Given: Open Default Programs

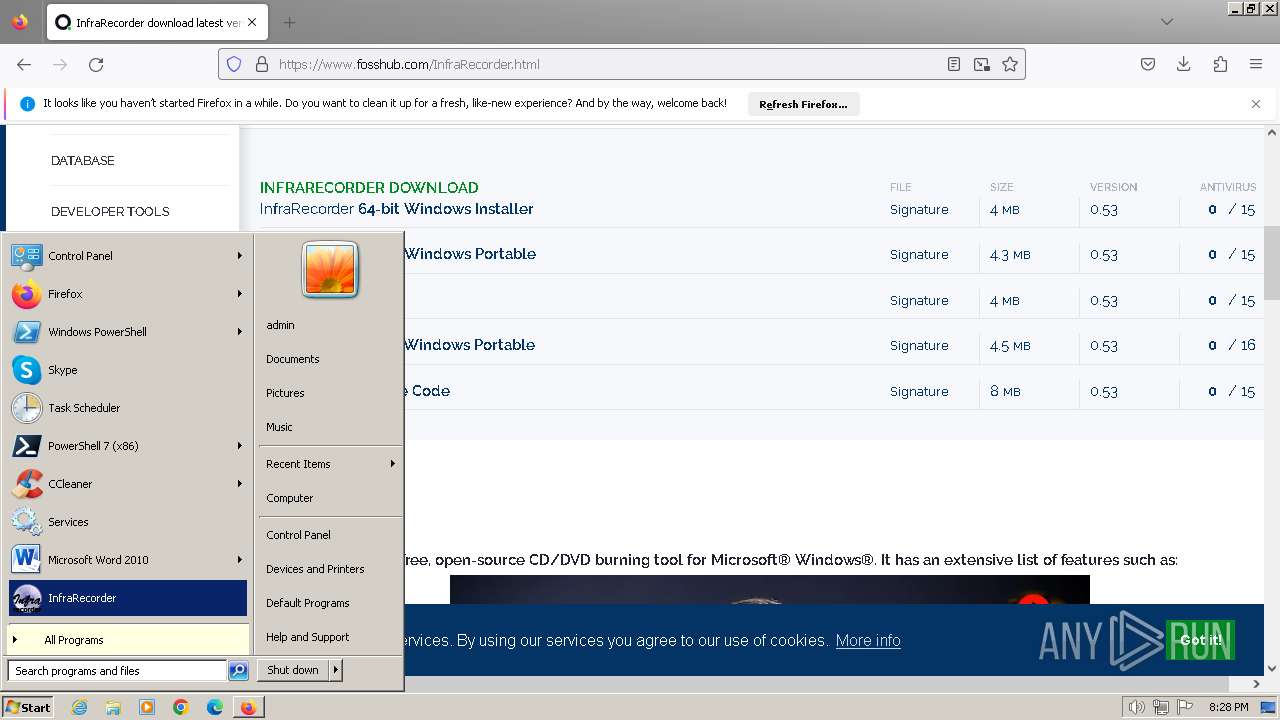Looking at the screenshot, I should tap(330, 603).
